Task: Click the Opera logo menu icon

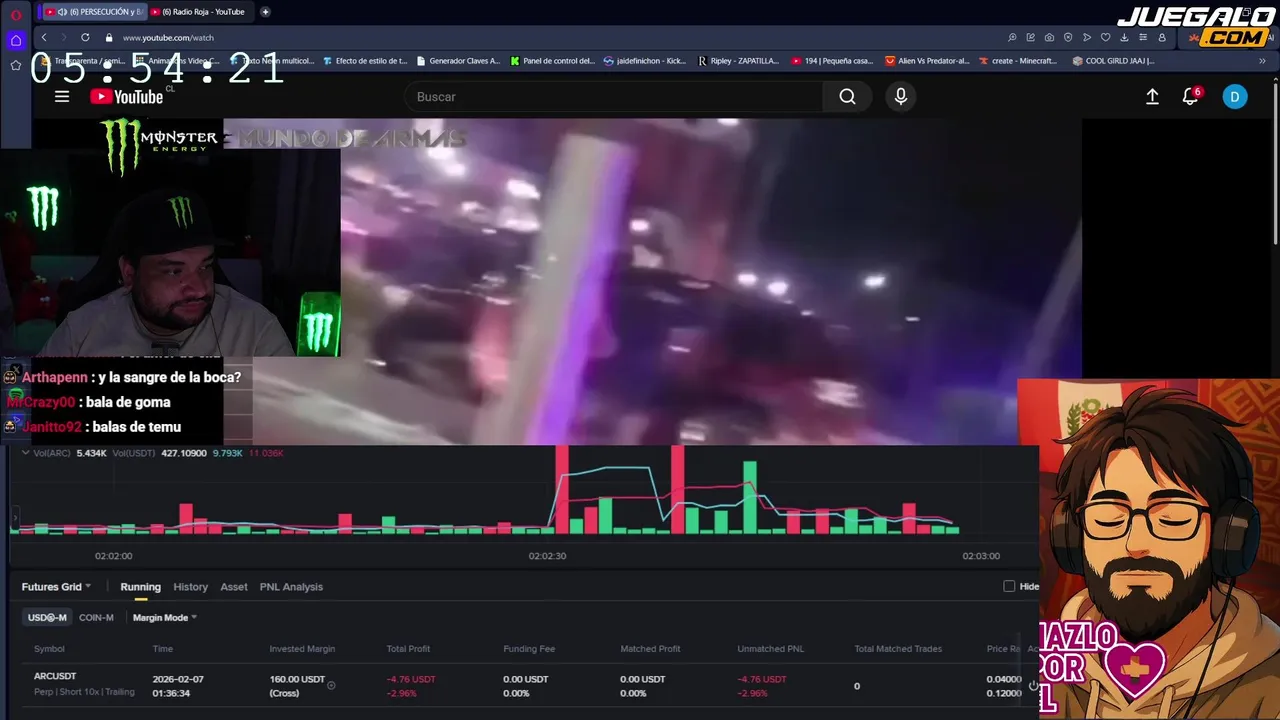Action: pyautogui.click(x=16, y=14)
